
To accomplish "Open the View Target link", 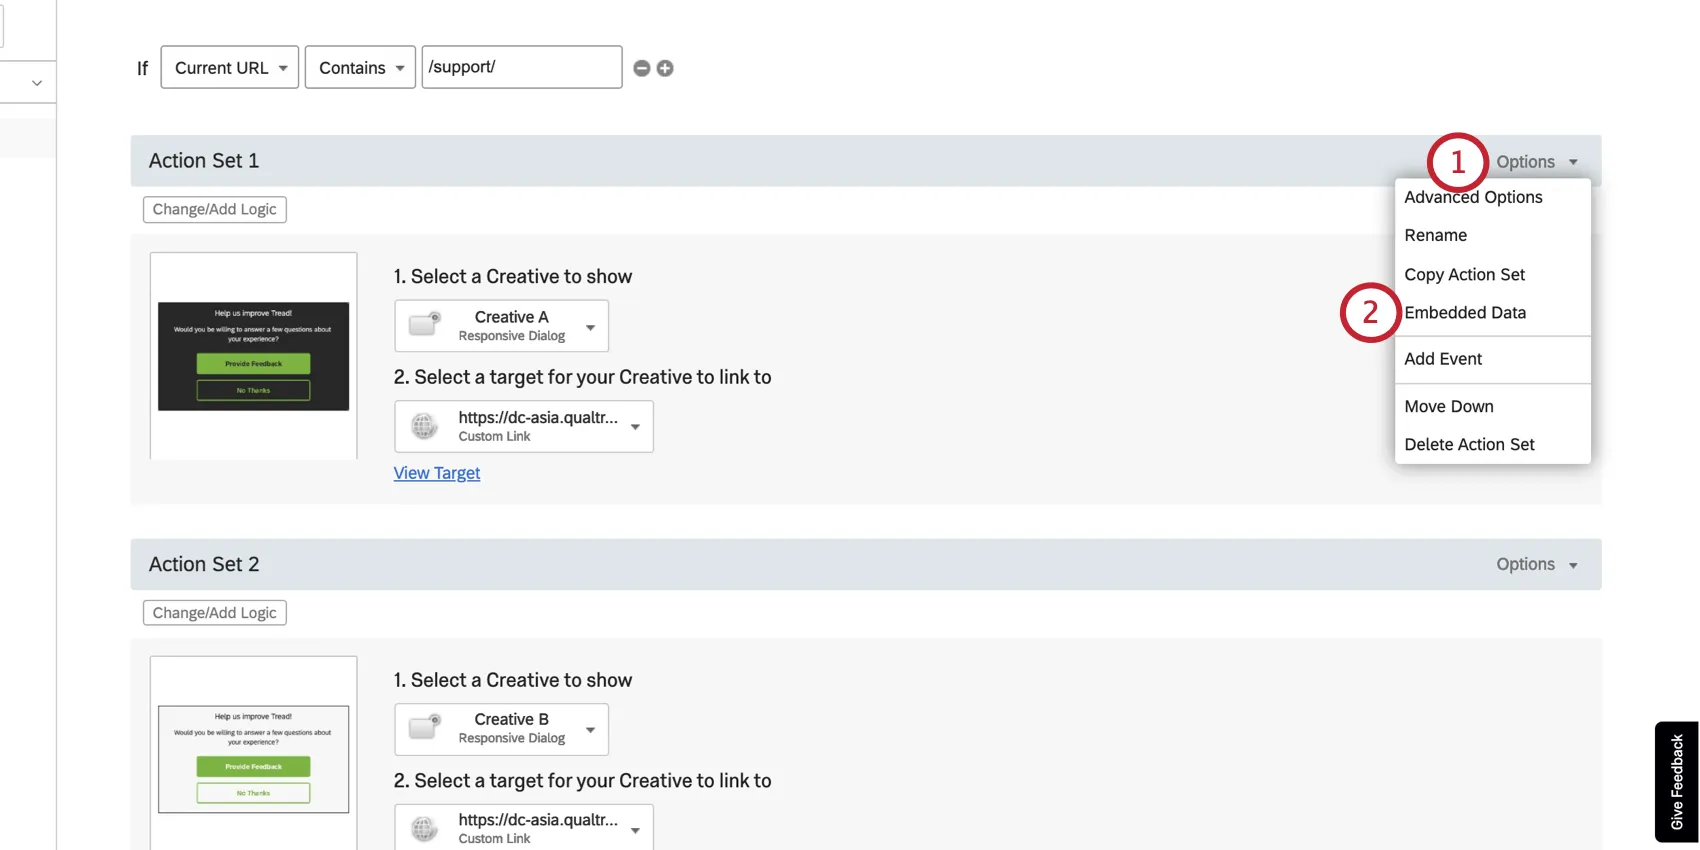I will point(437,473).
